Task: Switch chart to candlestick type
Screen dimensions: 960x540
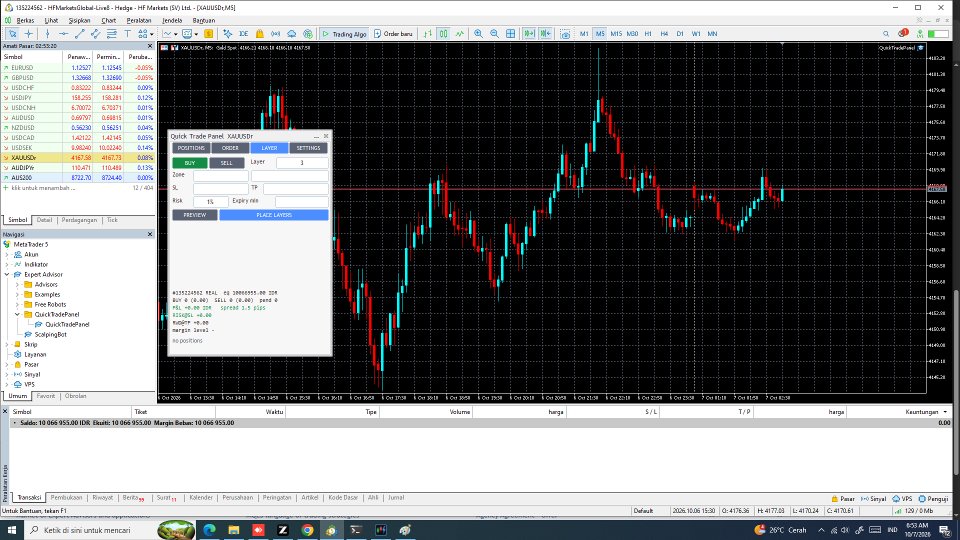Action: coord(443,34)
